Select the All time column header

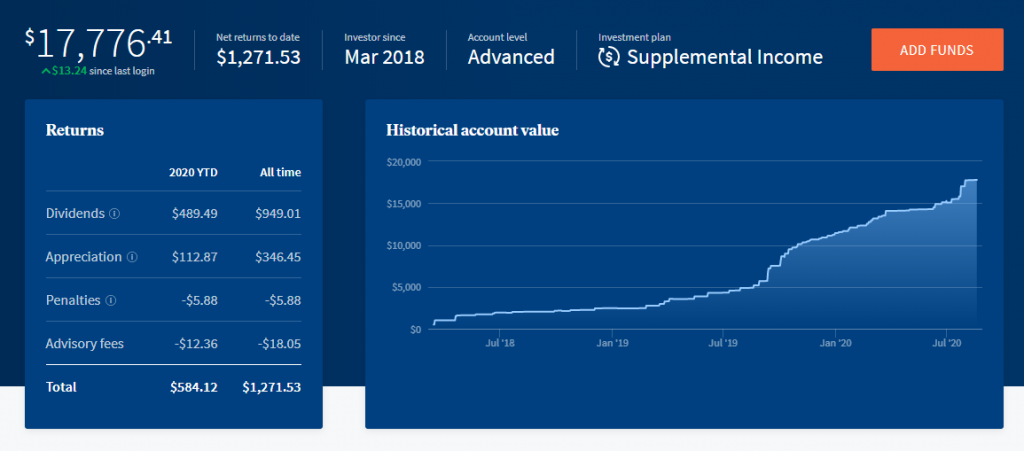click(x=280, y=172)
